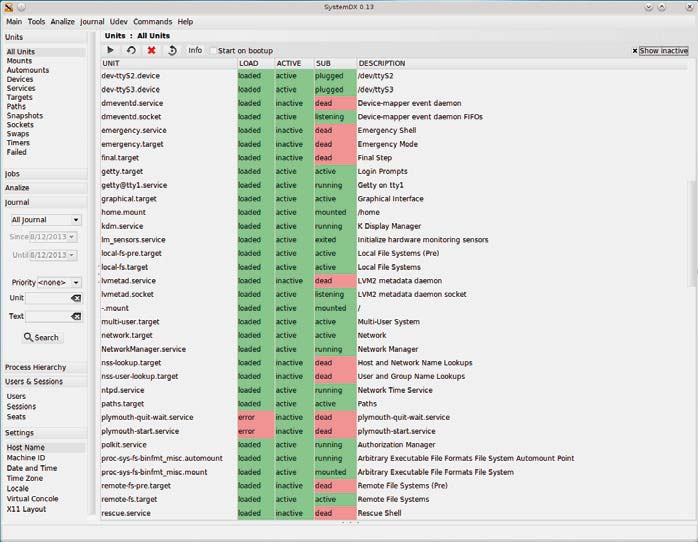This screenshot has width=698, height=542.
Task: Select the kdm.service row
Action: pos(394,226)
